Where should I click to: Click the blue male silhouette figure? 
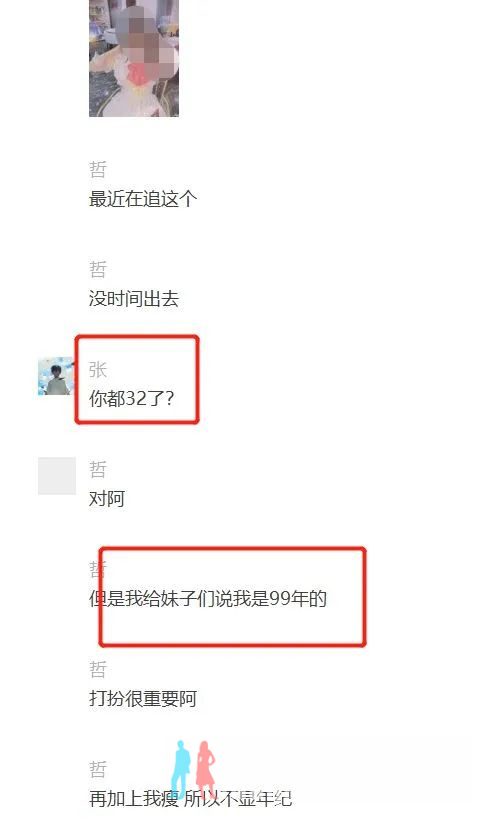pyautogui.click(x=182, y=769)
